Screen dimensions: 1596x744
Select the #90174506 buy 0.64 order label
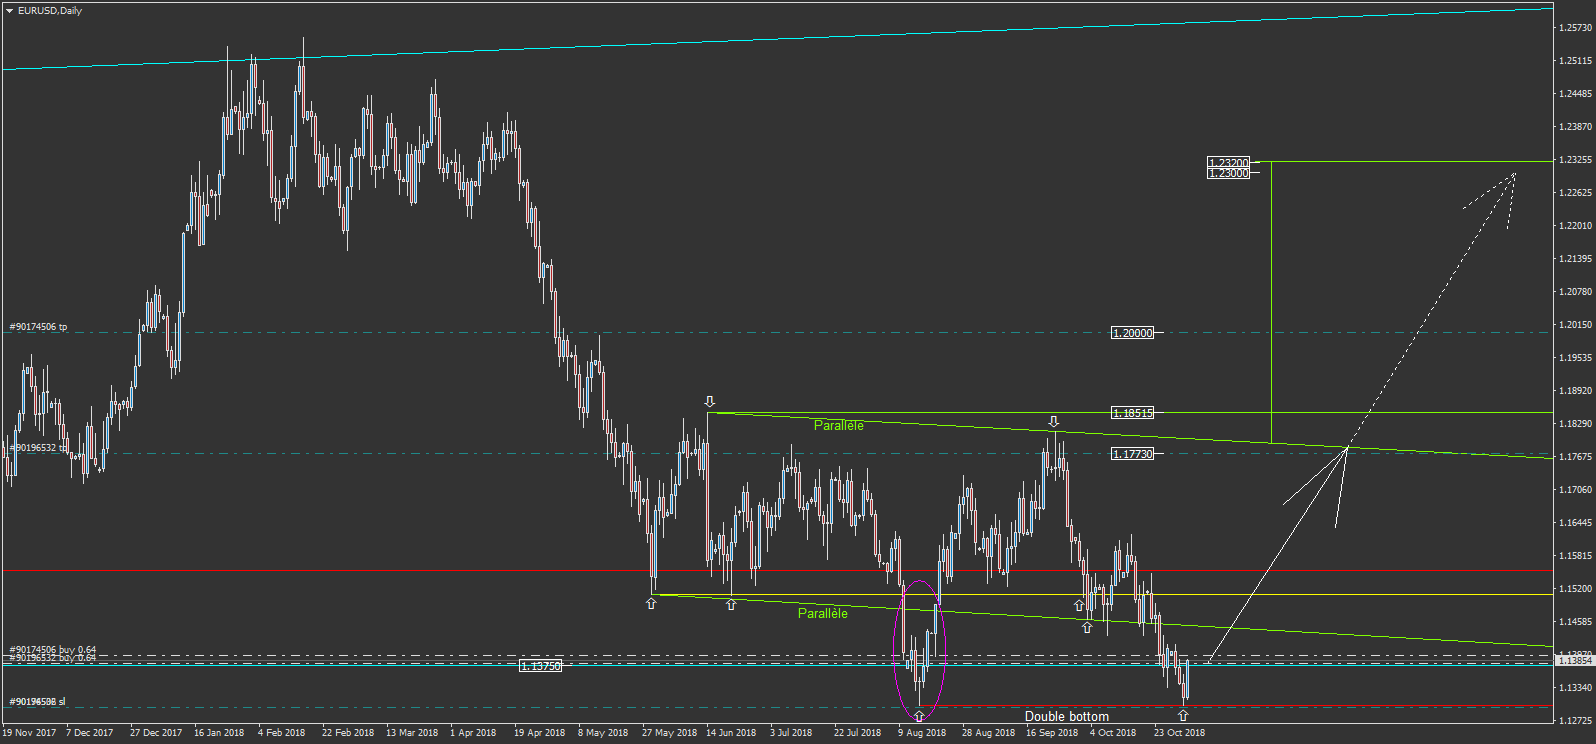click(x=52, y=650)
